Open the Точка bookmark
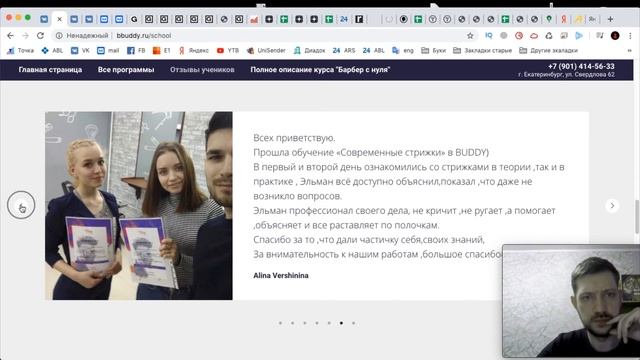The width and height of the screenshot is (640, 360). [20, 51]
